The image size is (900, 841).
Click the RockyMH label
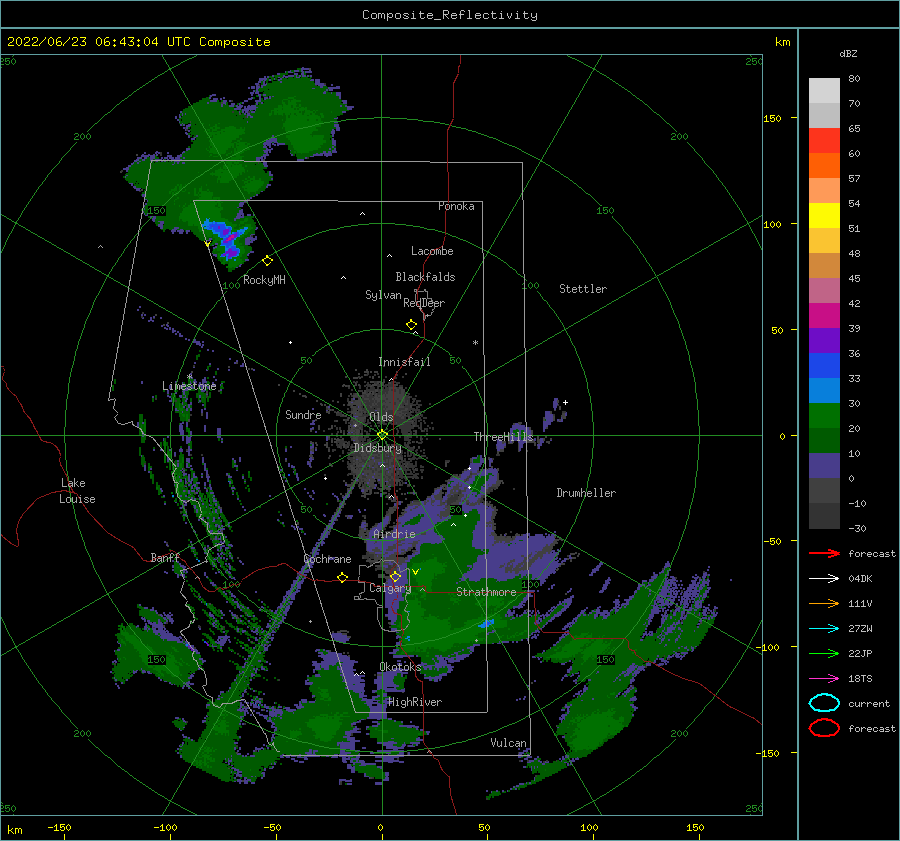tap(264, 280)
